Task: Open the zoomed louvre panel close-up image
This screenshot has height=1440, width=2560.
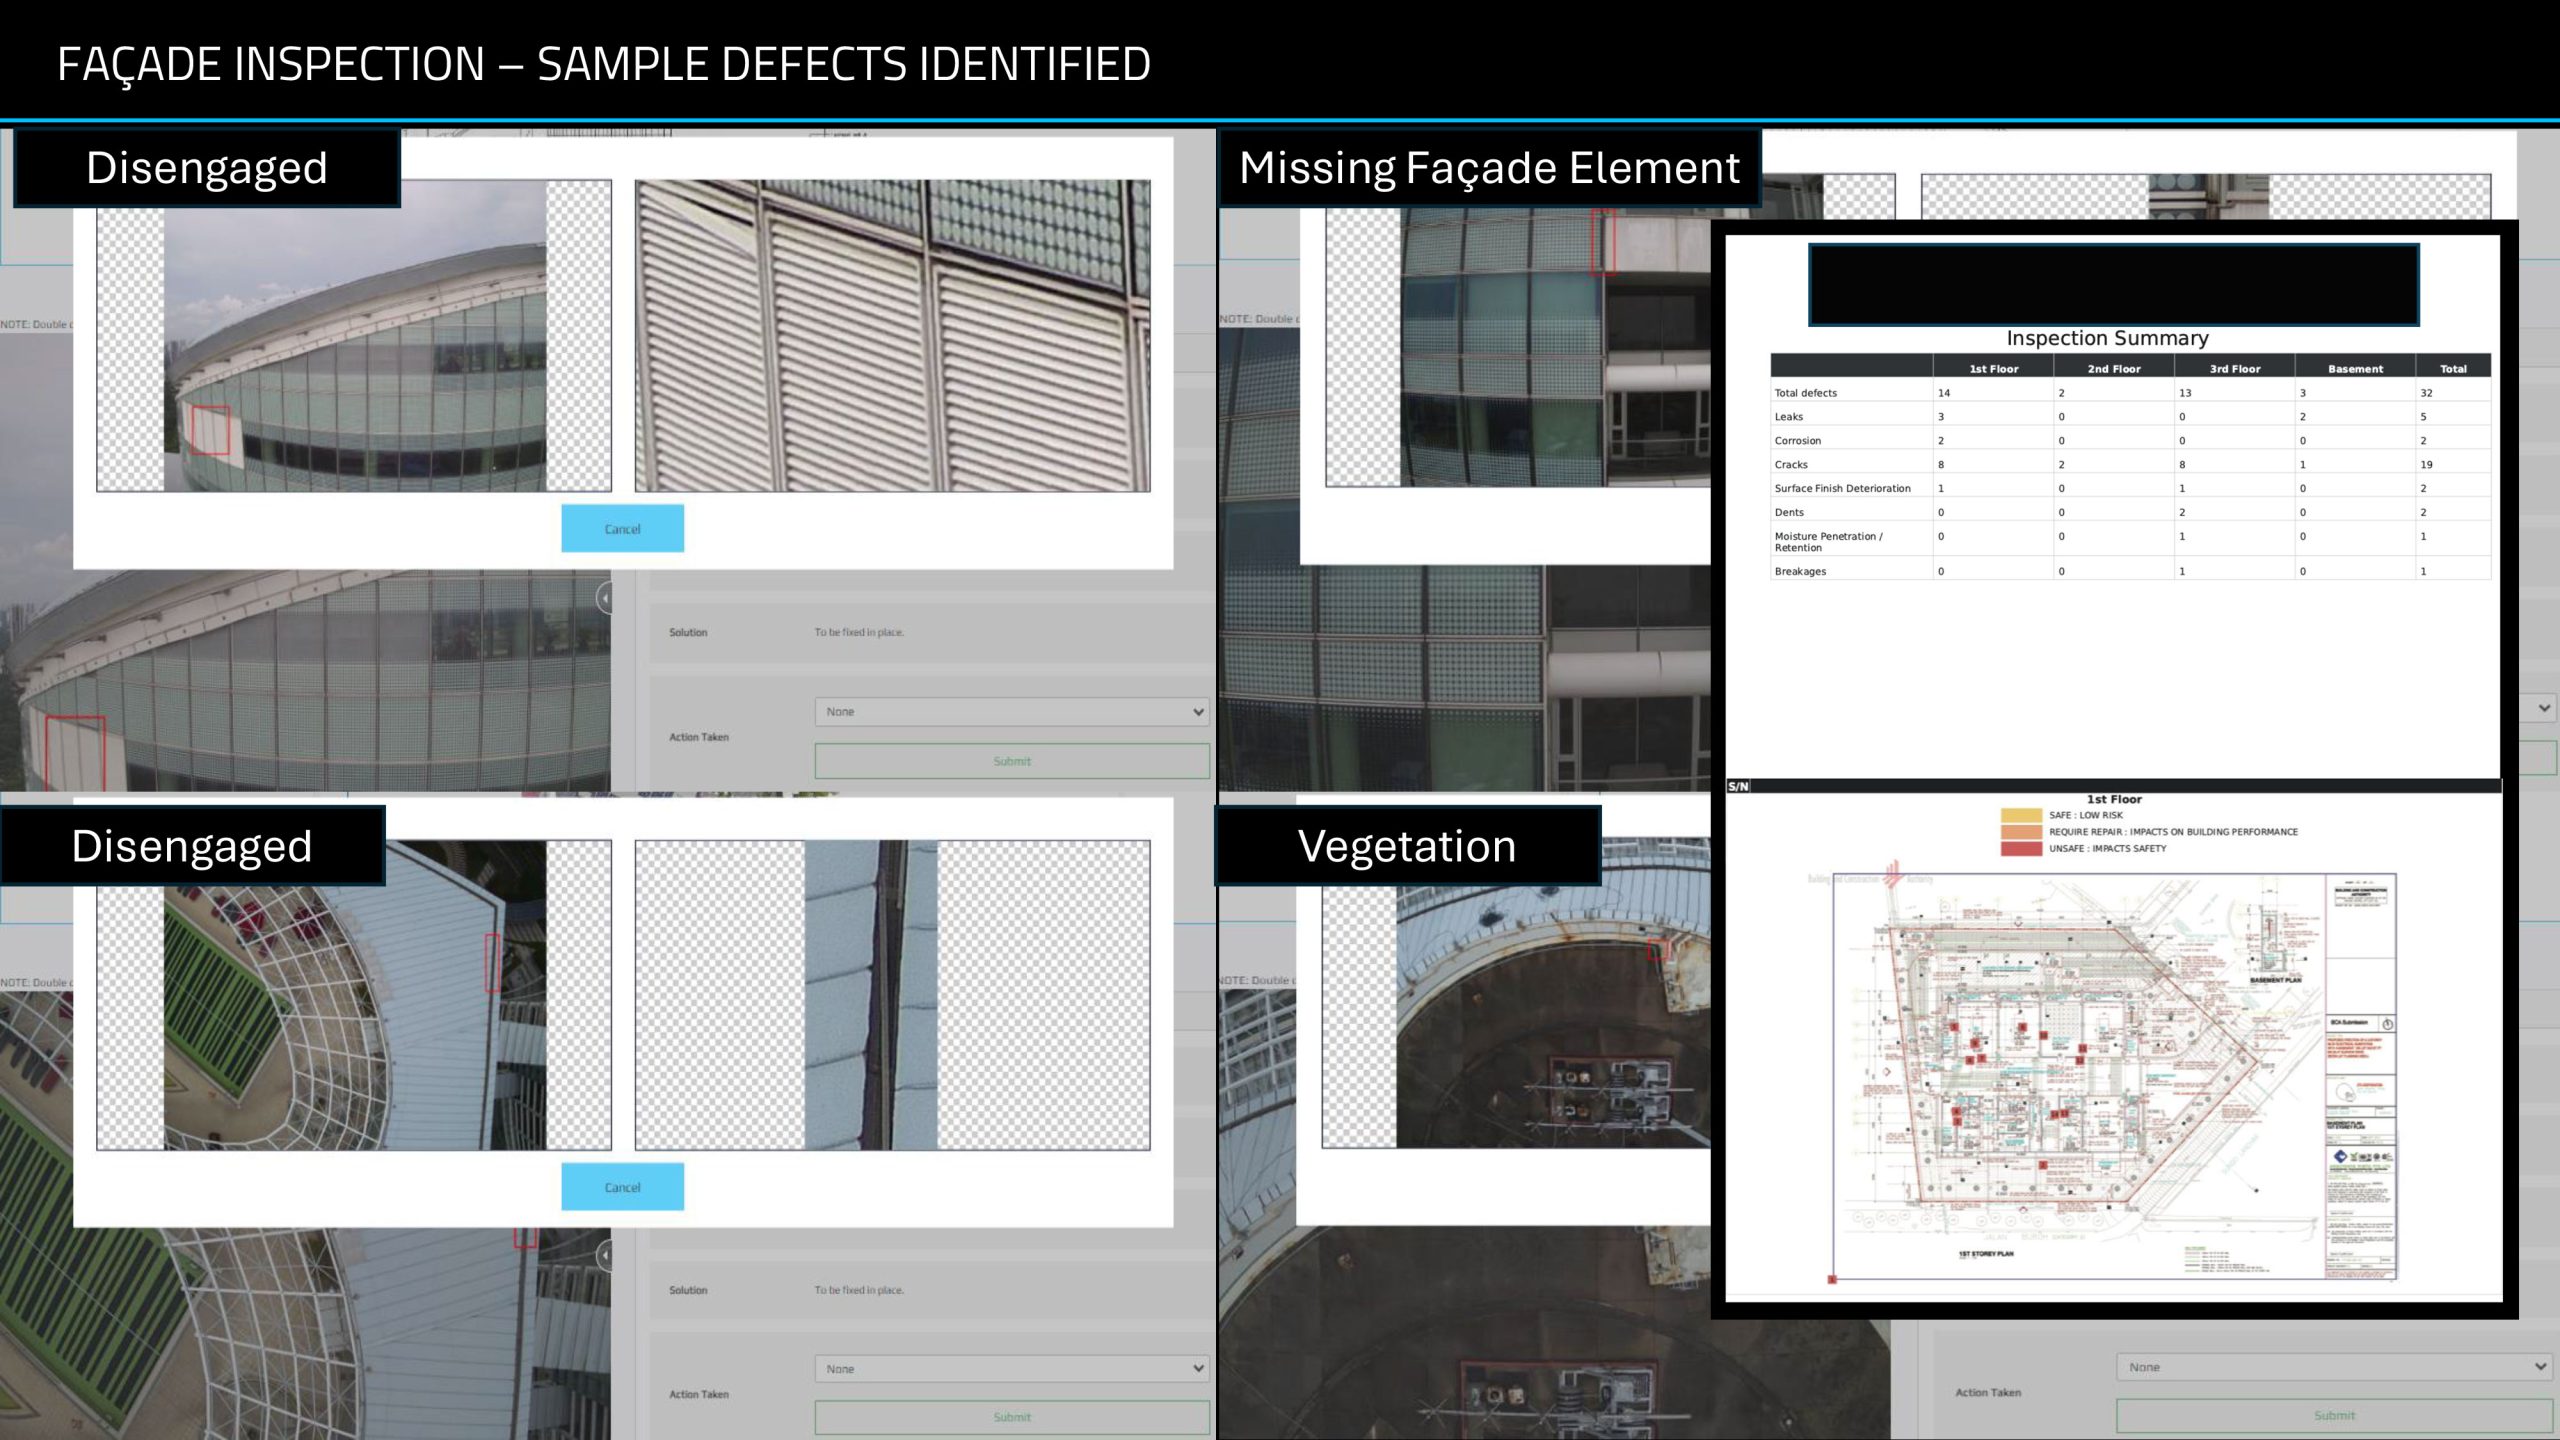Action: (892, 335)
